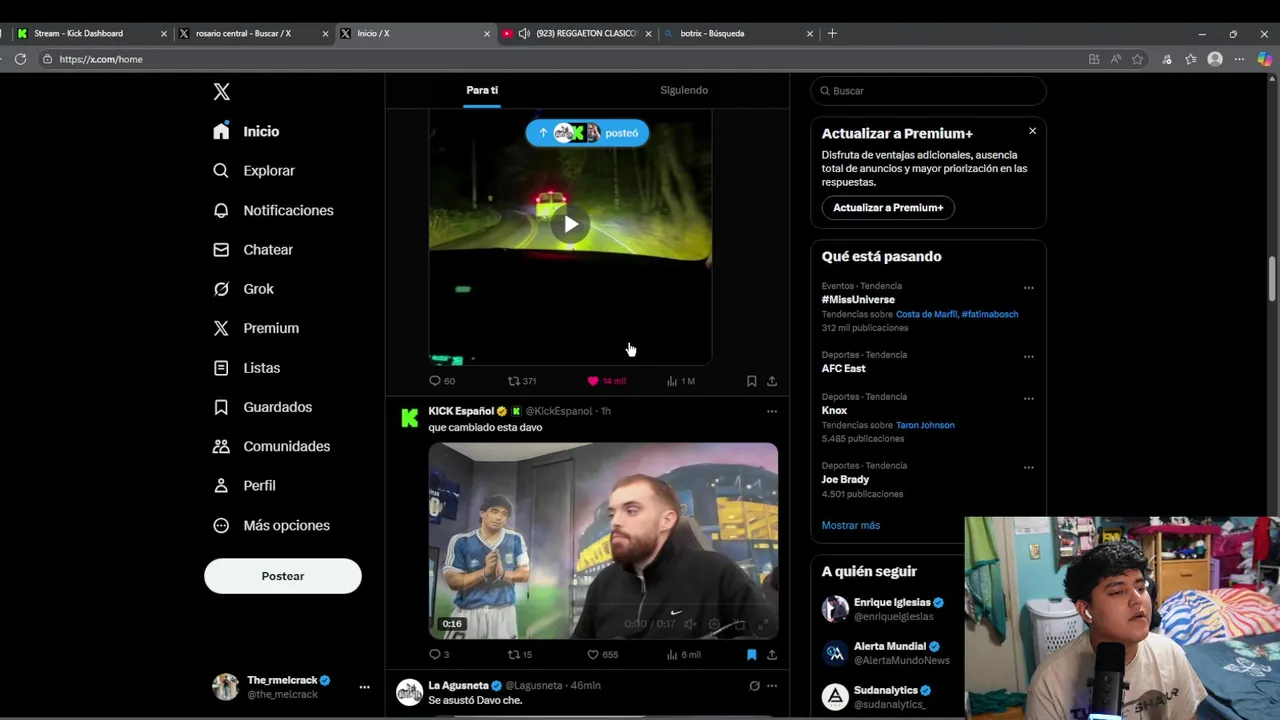This screenshot has height=720, width=1280.
Task: Switch to Para ti tab
Action: pos(482,90)
